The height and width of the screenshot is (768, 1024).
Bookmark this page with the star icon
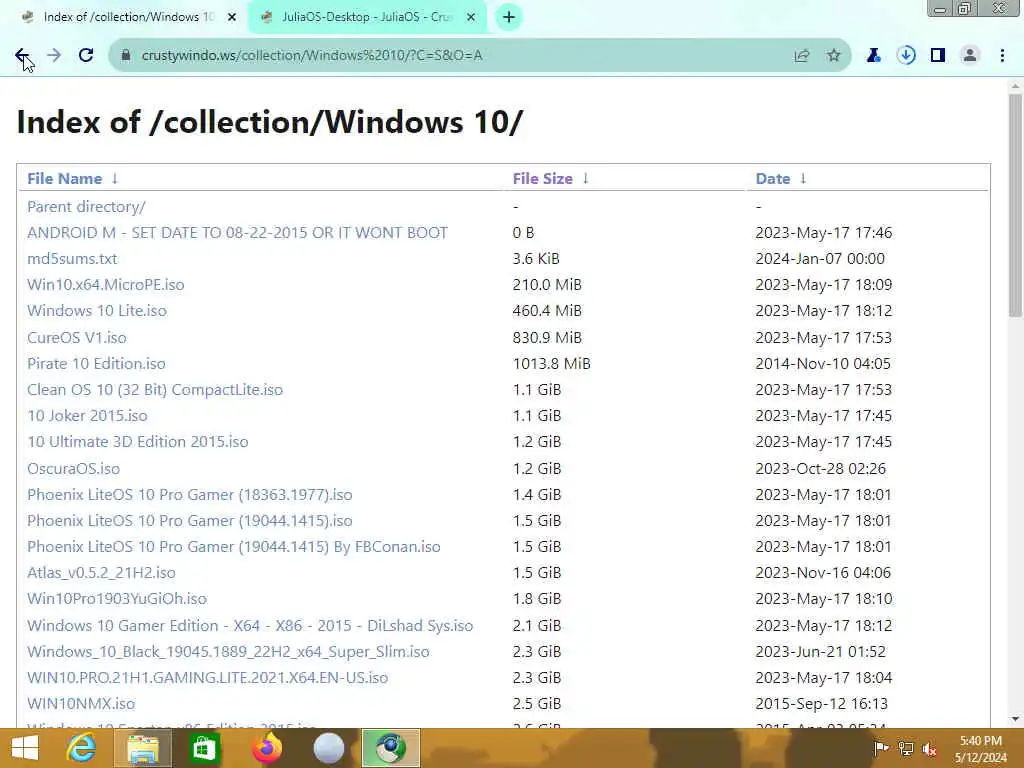point(834,56)
